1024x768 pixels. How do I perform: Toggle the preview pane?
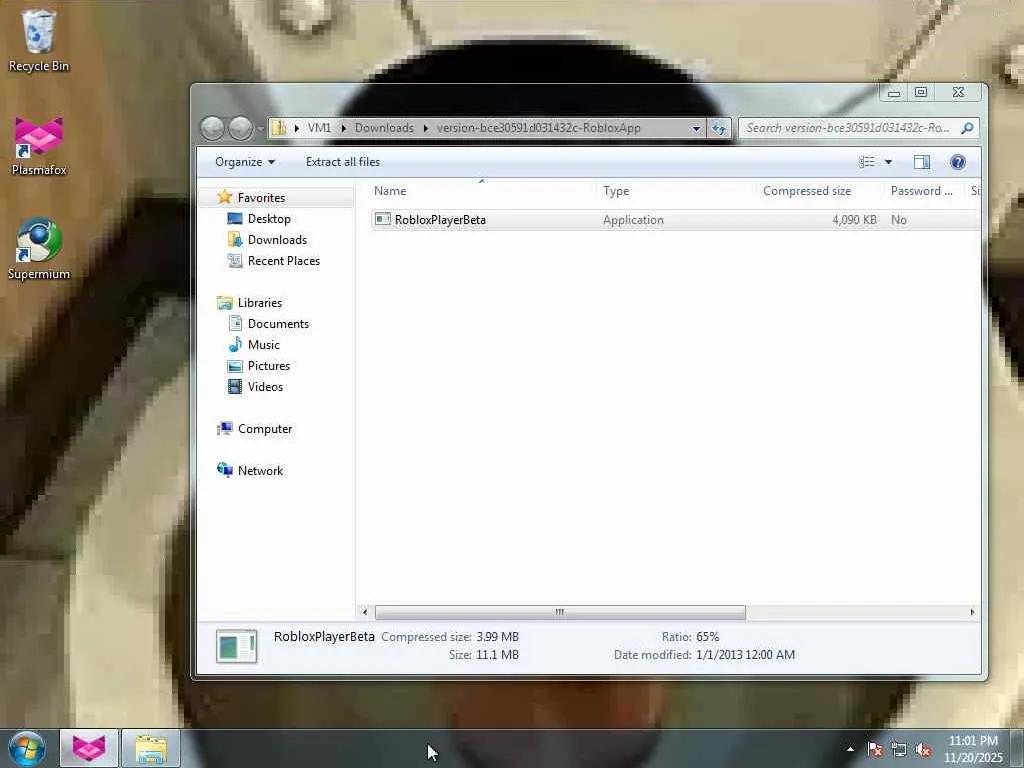point(922,162)
